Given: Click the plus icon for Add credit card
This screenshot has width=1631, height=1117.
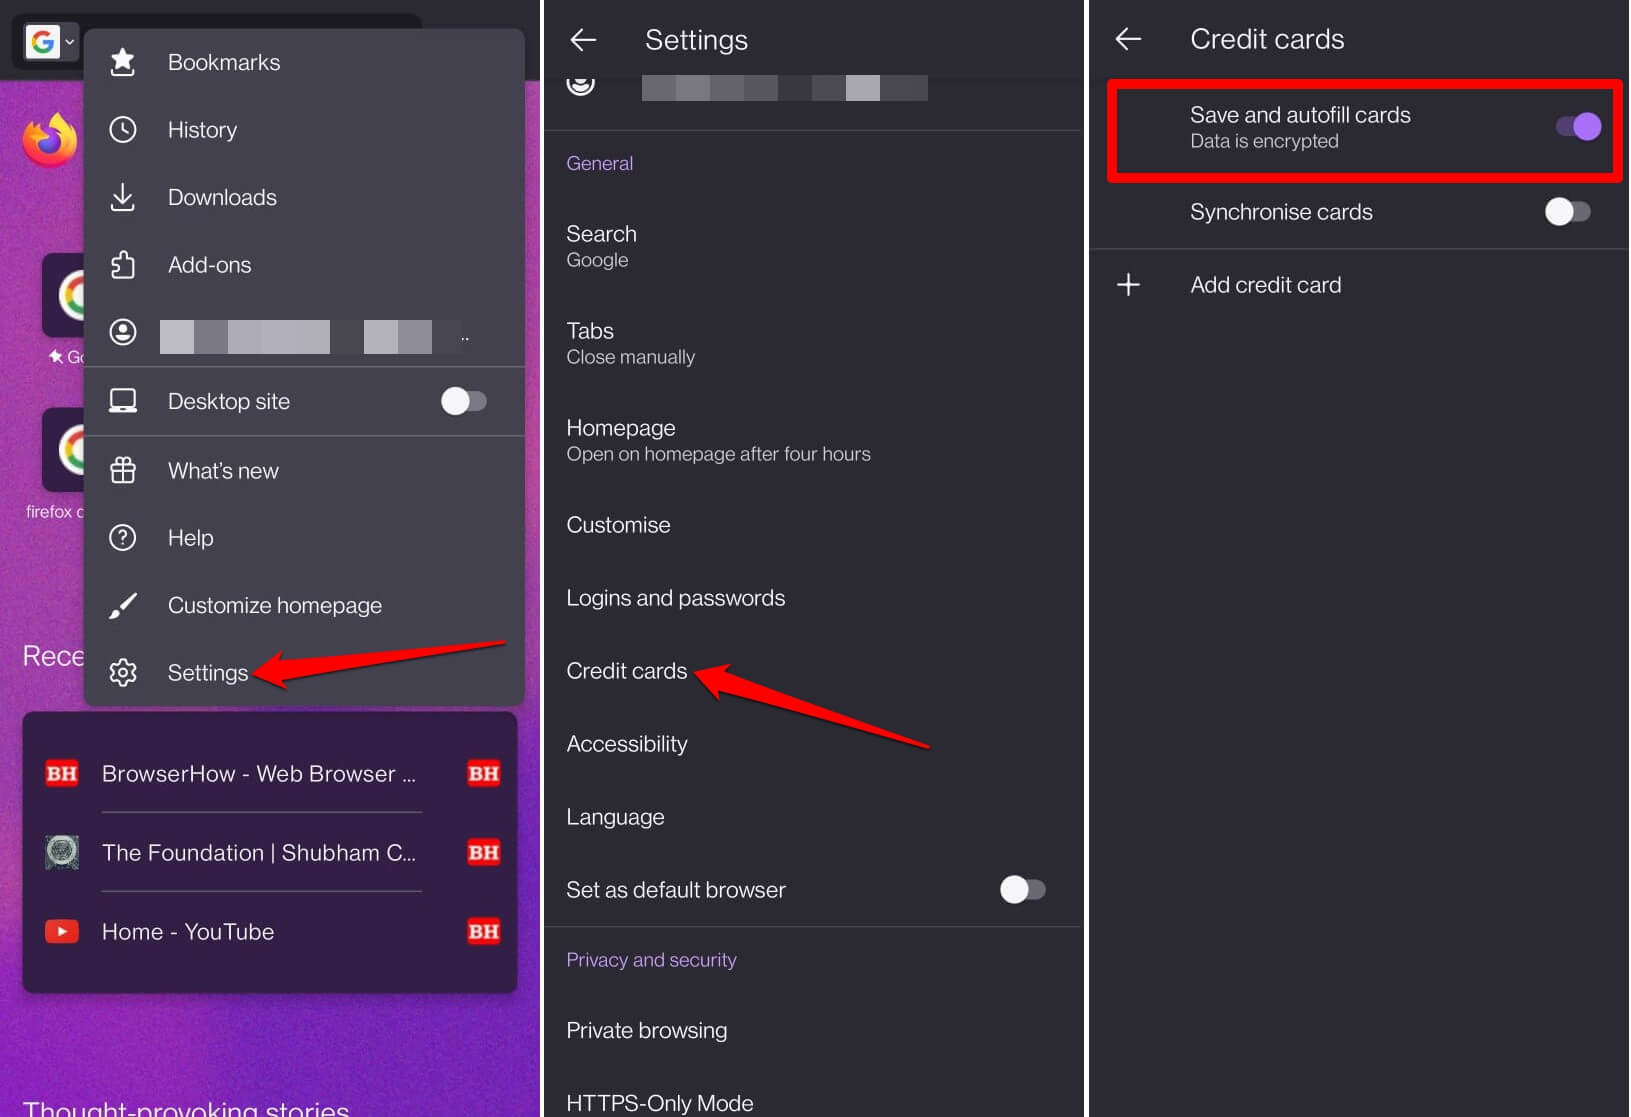Looking at the screenshot, I should pyautogui.click(x=1128, y=285).
